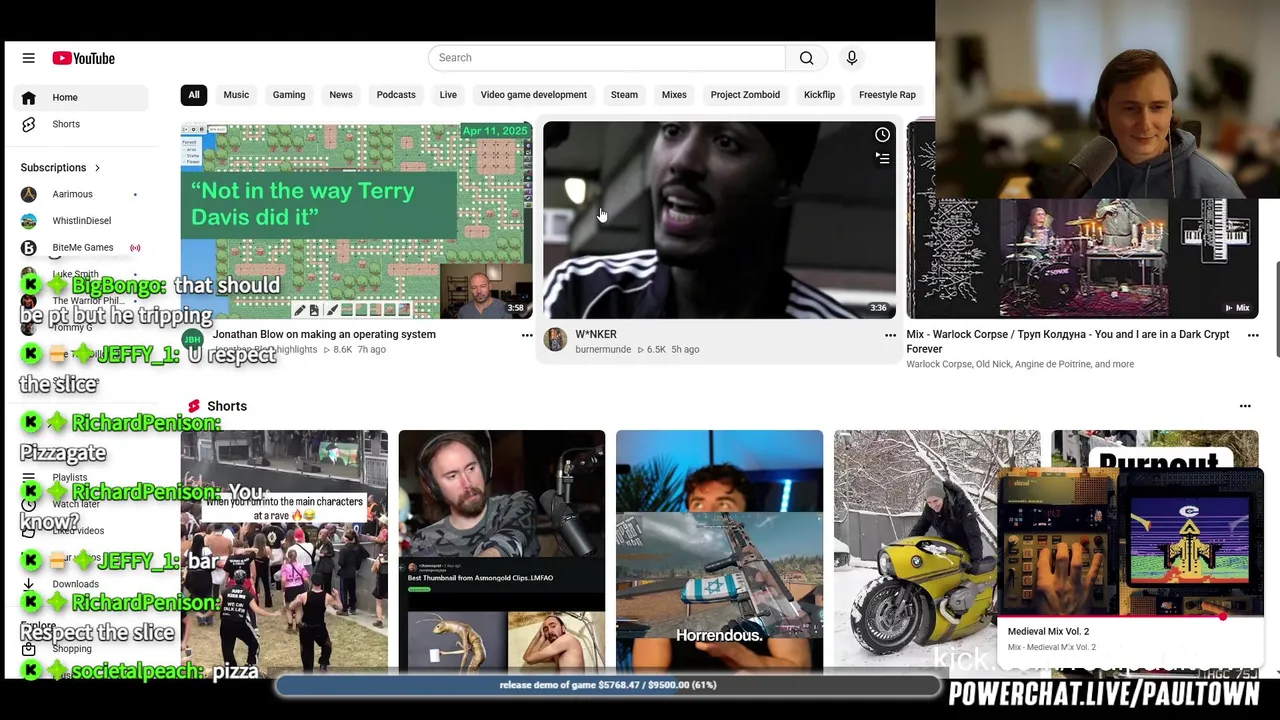The image size is (1280, 720).
Task: Select the News filter chip
Action: (341, 95)
